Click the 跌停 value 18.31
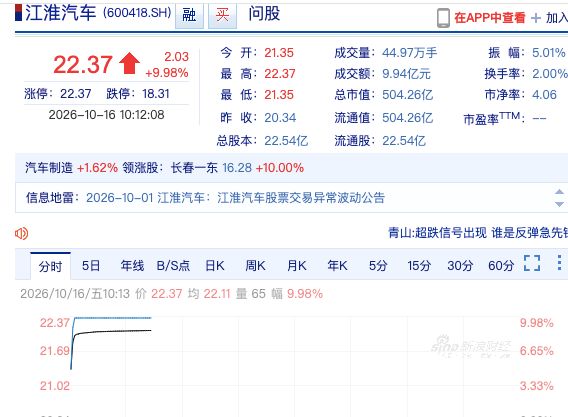 156,94
